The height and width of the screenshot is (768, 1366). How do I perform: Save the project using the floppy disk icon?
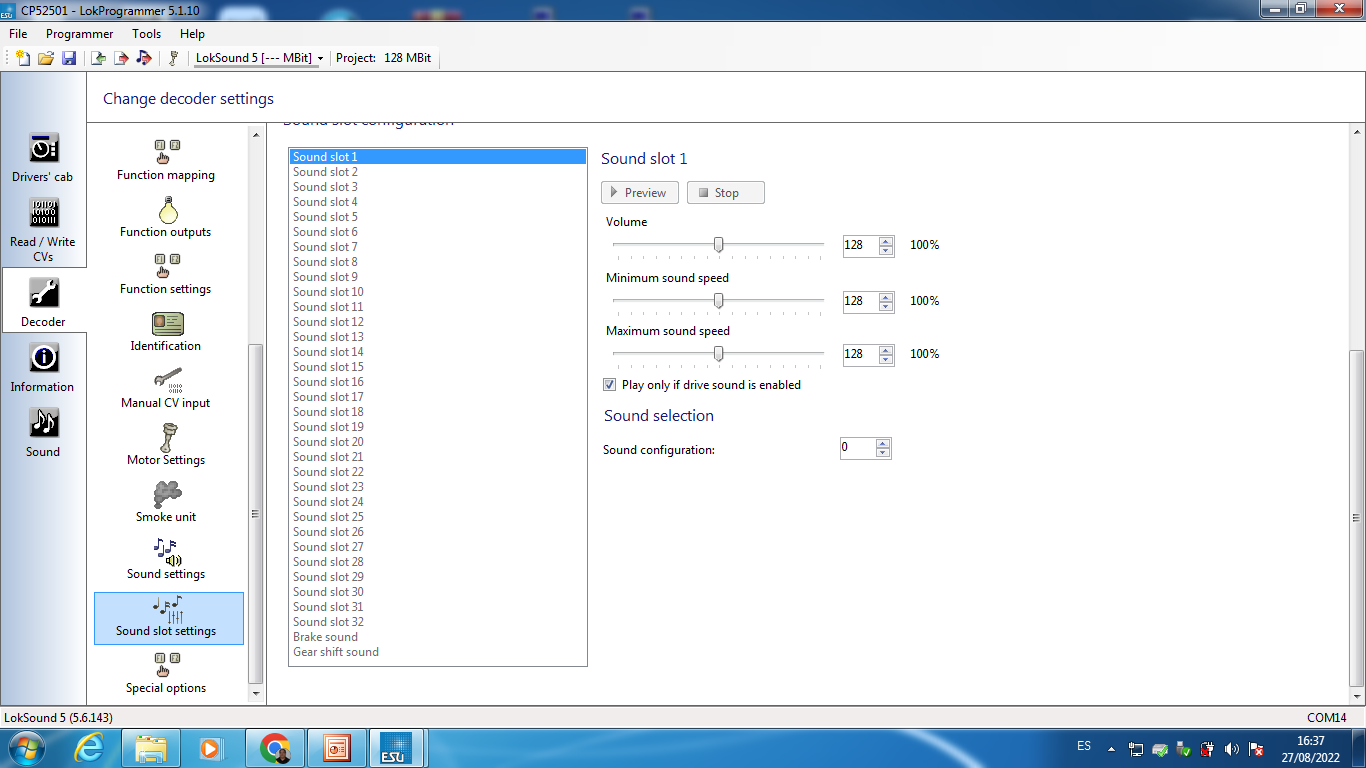pos(69,58)
